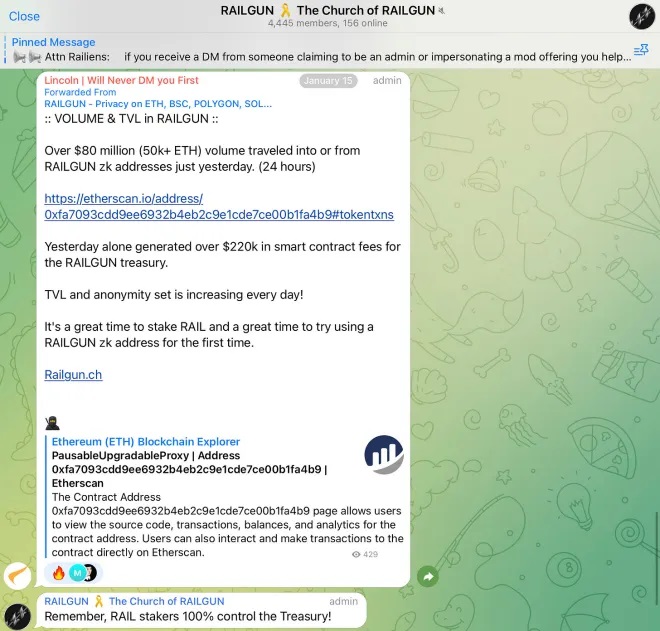Image resolution: width=660 pixels, height=631 pixels.
Task: Click the fire emoji reaction
Action: tap(58, 573)
